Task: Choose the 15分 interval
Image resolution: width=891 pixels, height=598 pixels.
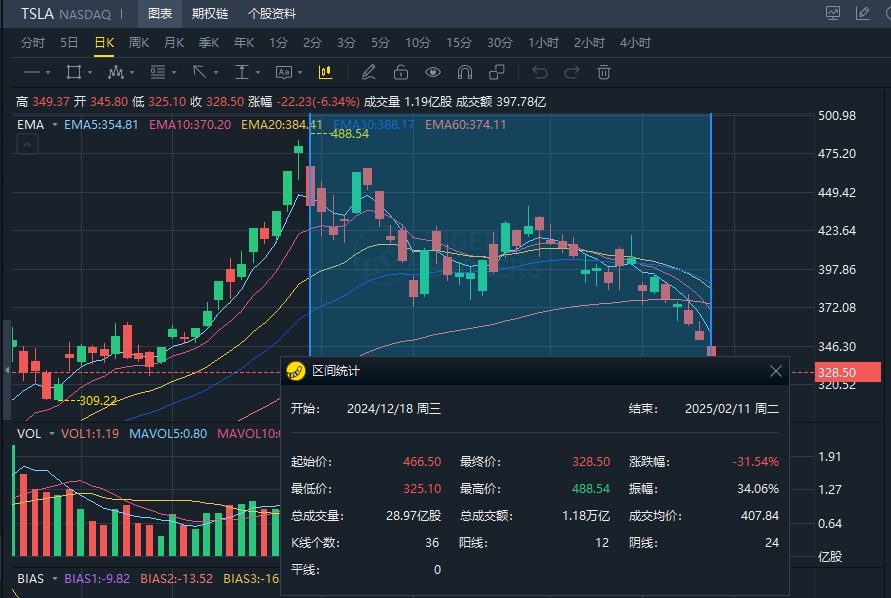Action: click(x=459, y=43)
